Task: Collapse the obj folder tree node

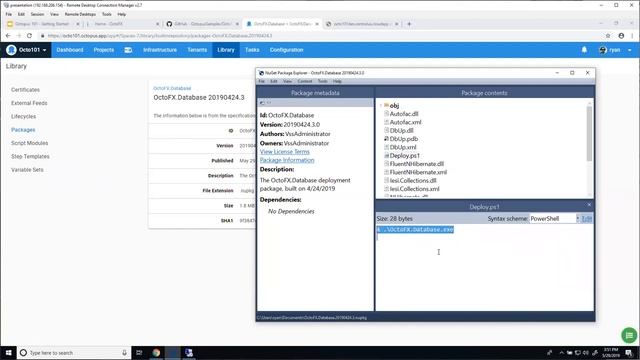Action: 381,105
